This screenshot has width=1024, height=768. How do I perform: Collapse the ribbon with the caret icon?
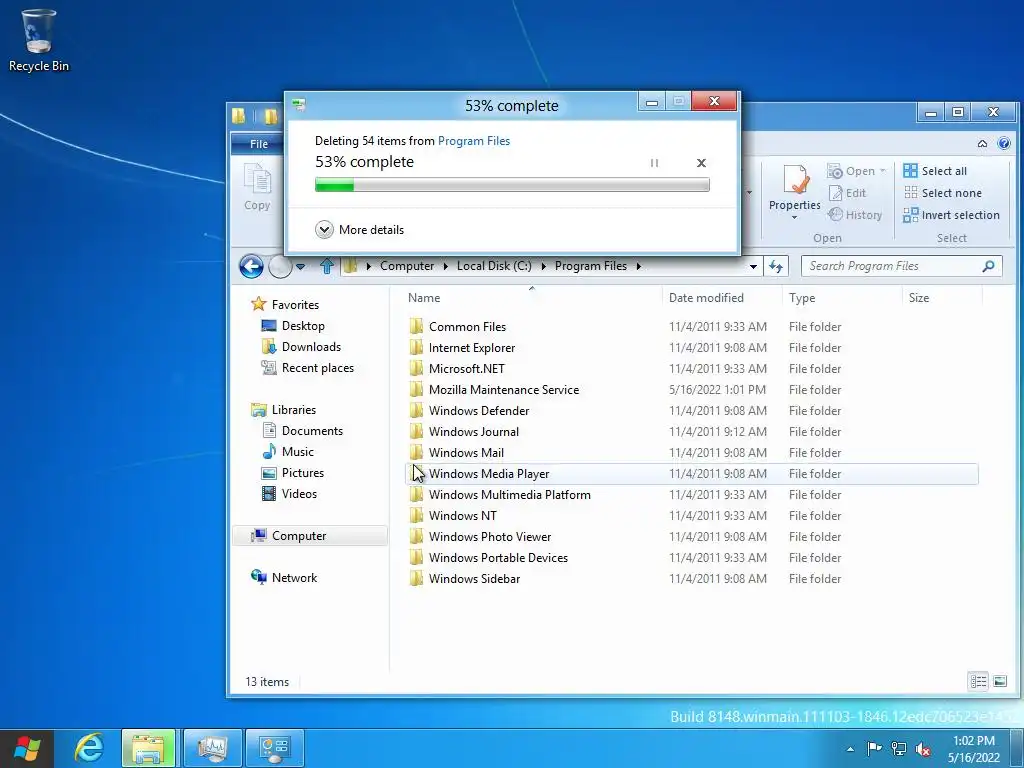(982, 144)
